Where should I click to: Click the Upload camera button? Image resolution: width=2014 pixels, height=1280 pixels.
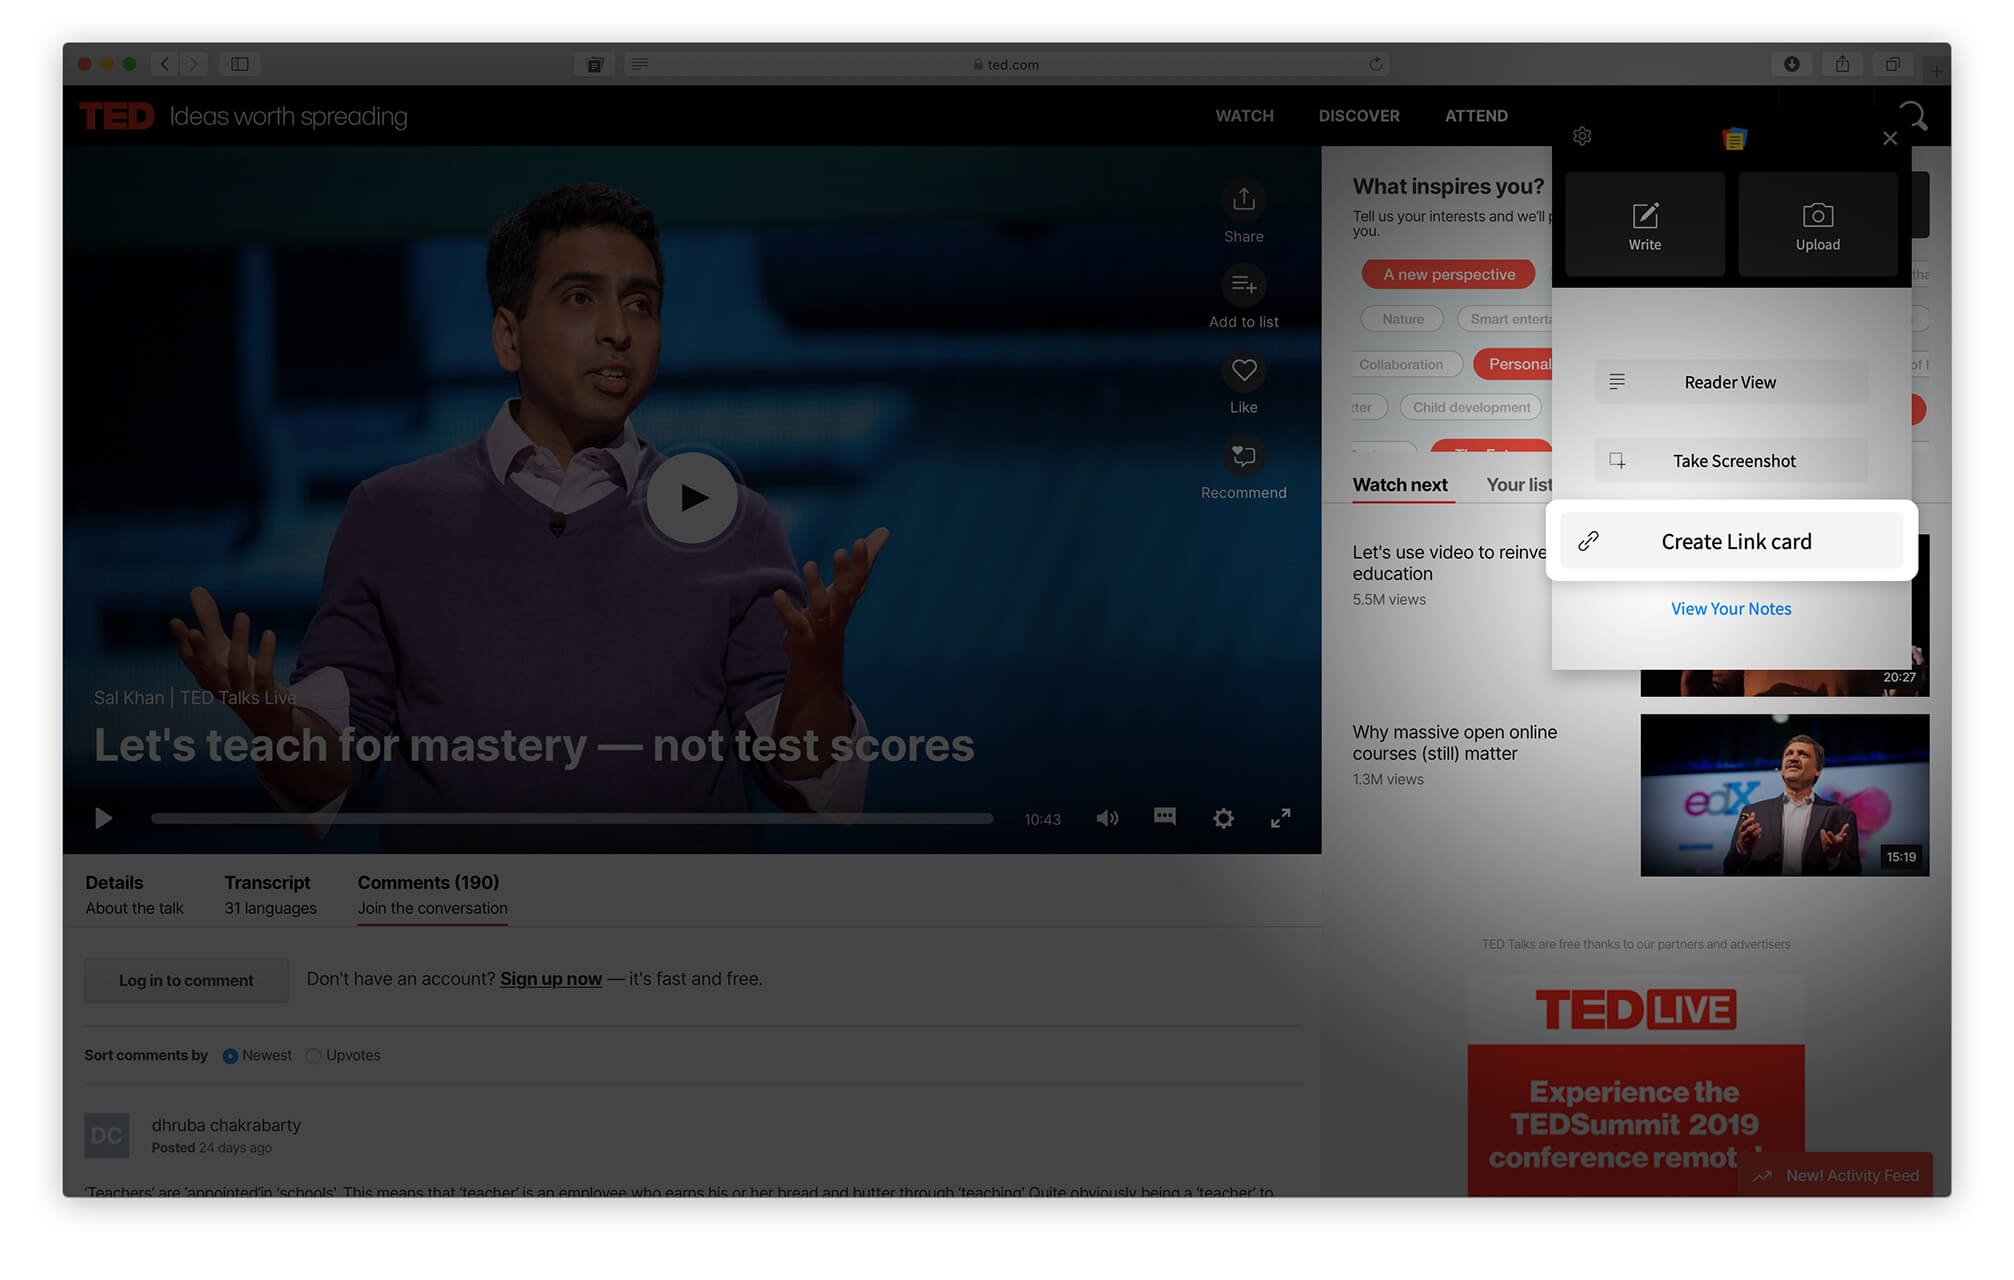[x=1818, y=225]
